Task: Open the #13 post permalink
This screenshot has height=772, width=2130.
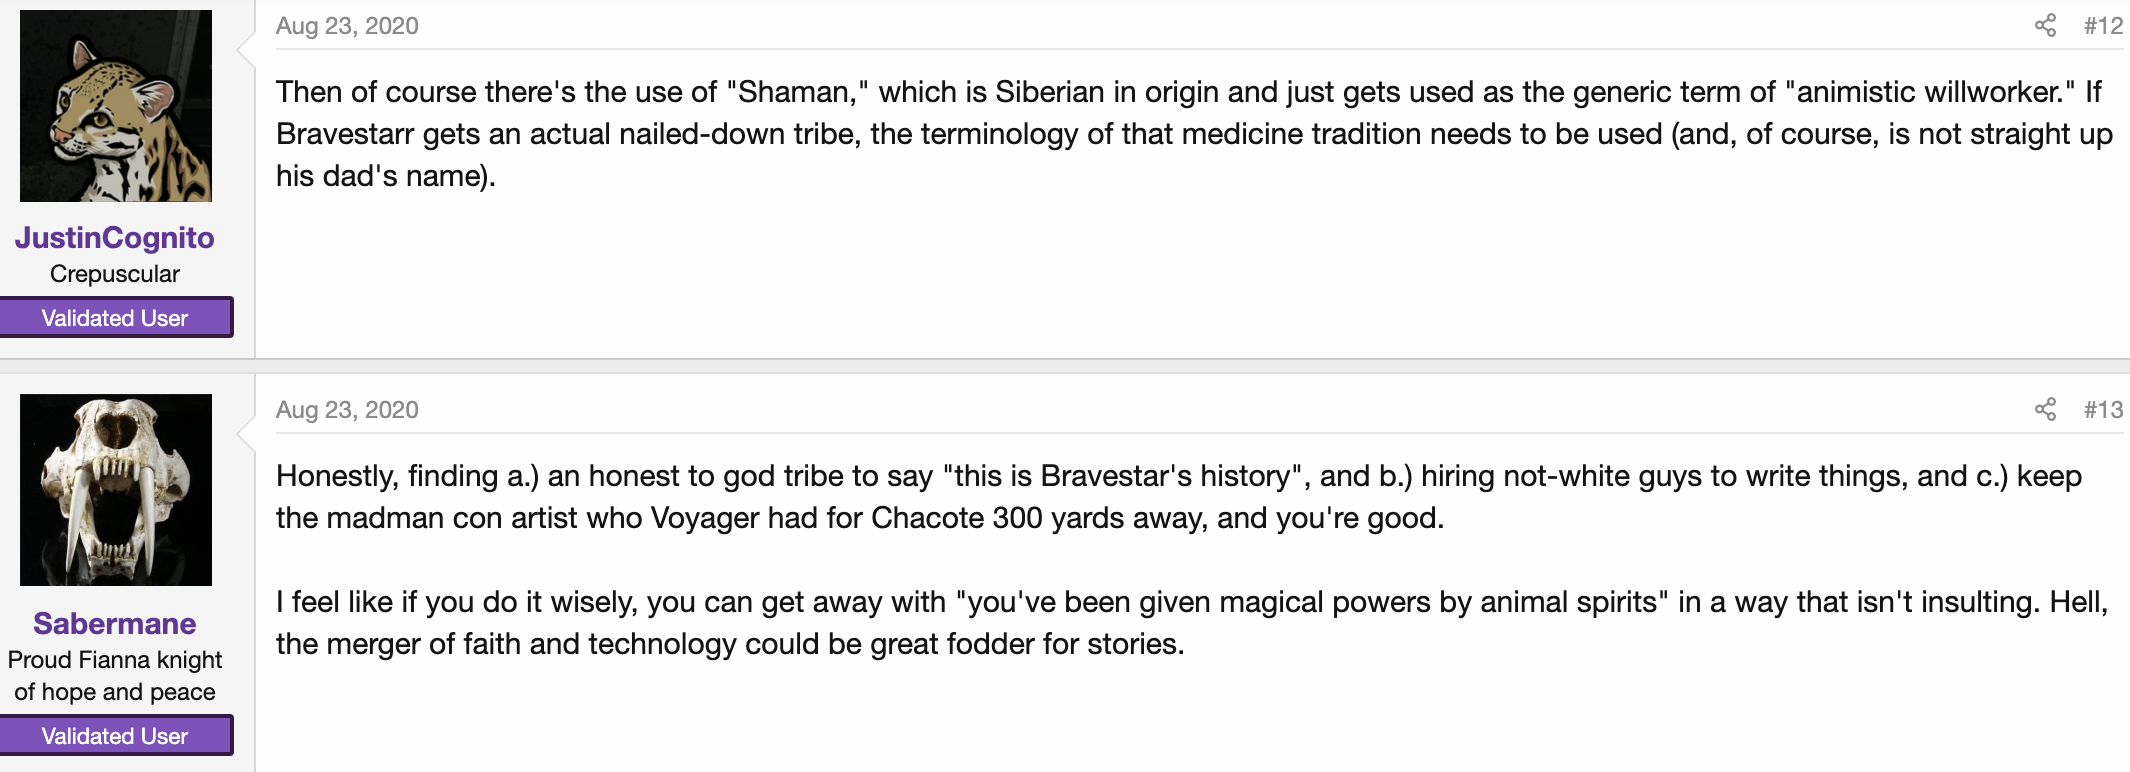Action: point(2103,410)
